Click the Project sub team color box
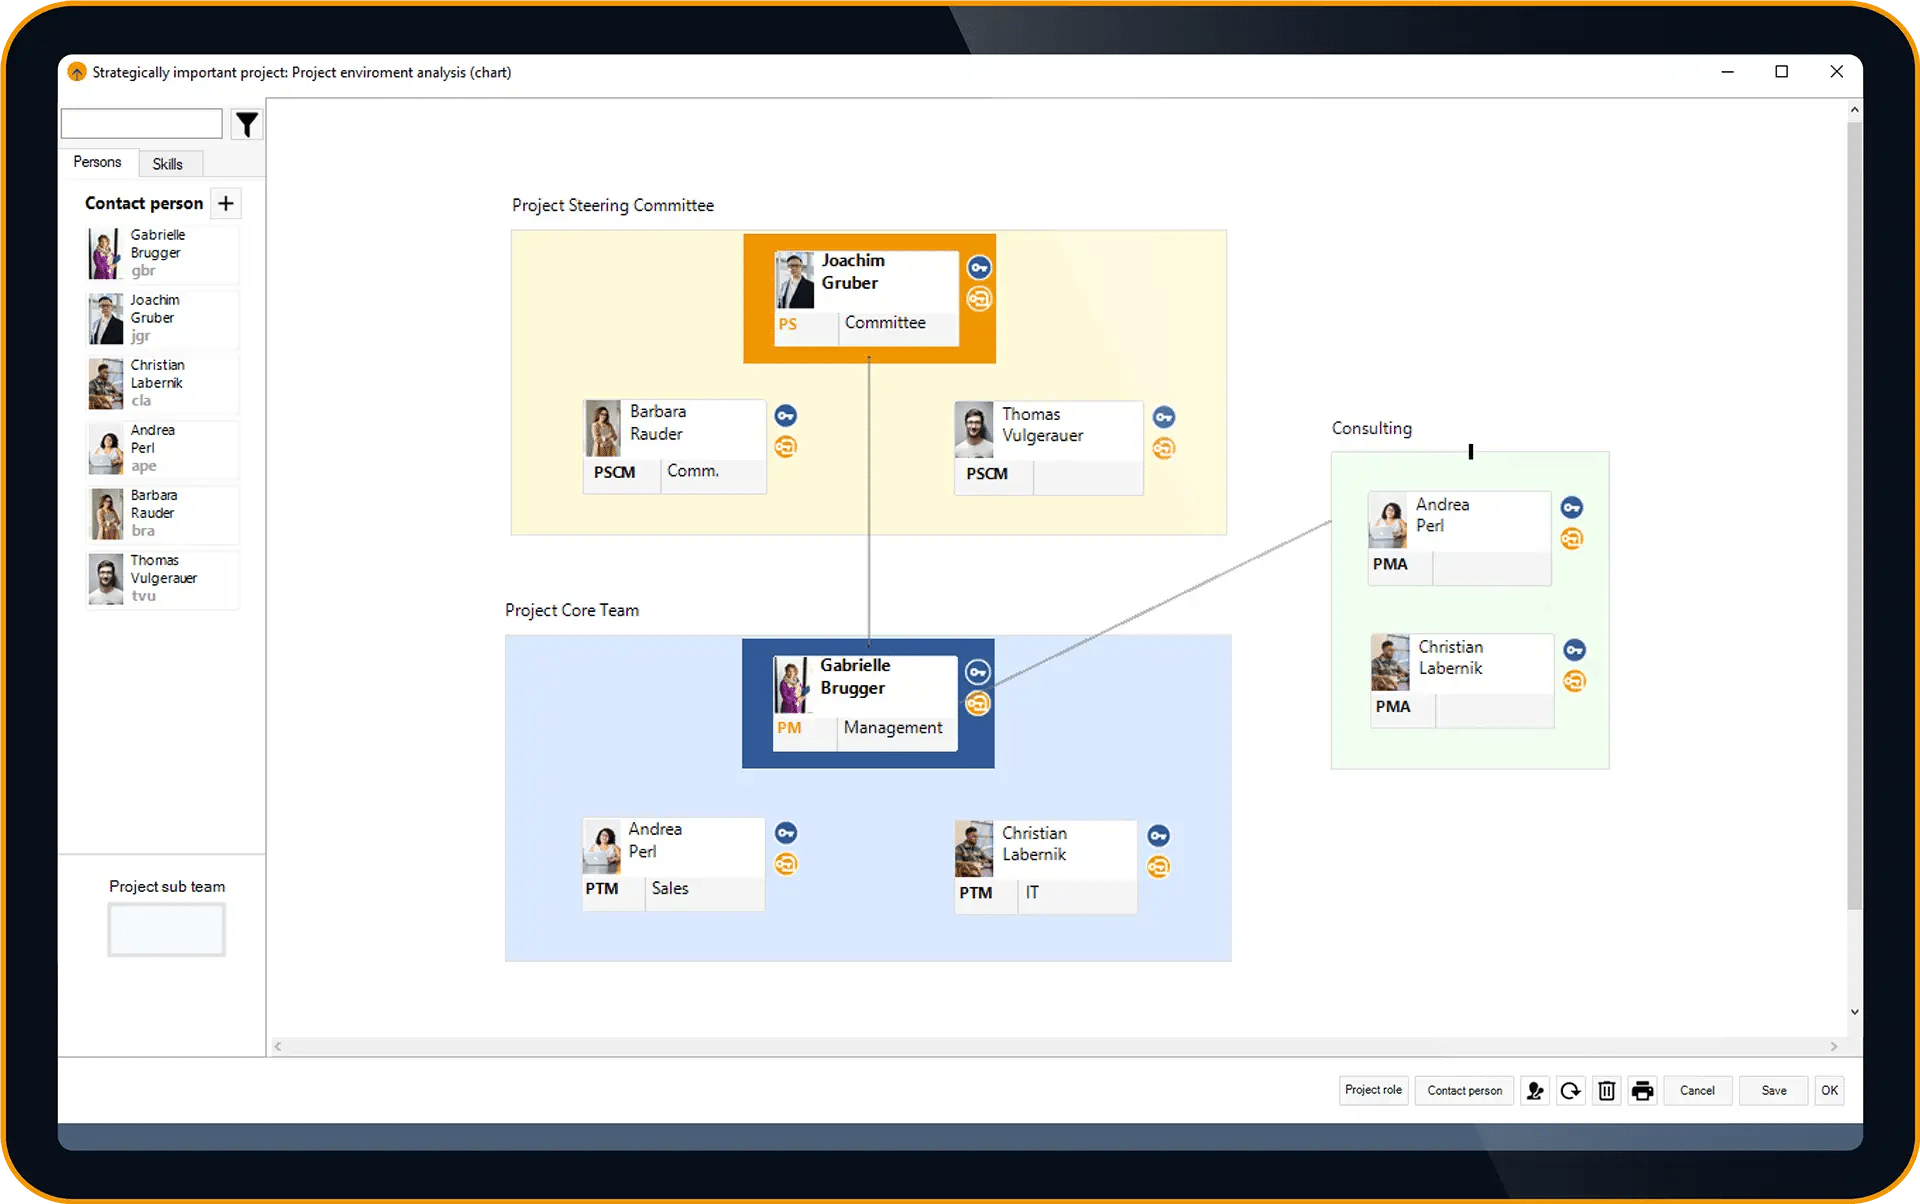 click(167, 930)
